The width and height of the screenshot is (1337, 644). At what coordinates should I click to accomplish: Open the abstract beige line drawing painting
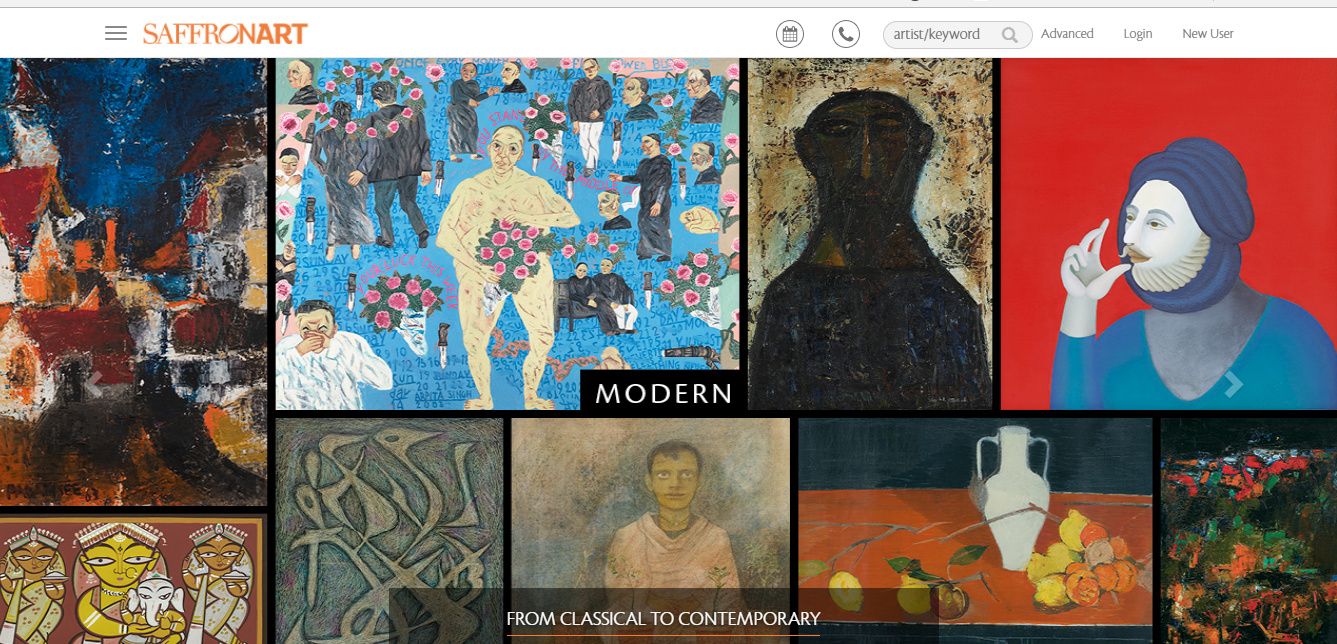pyautogui.click(x=390, y=531)
